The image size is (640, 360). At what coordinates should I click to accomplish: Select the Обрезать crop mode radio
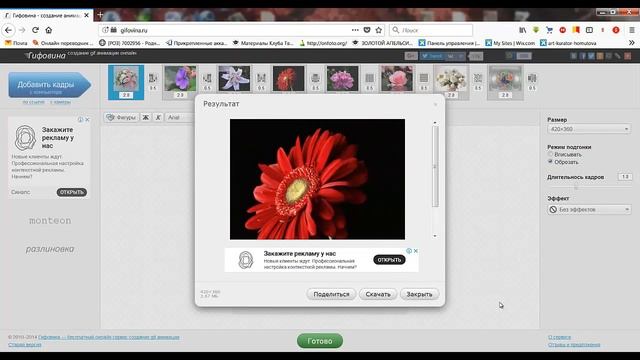(550, 162)
